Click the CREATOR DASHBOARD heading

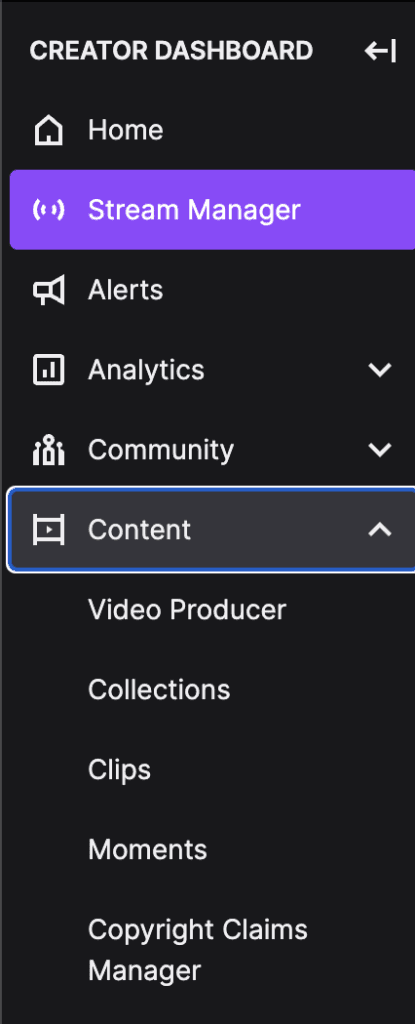171,51
